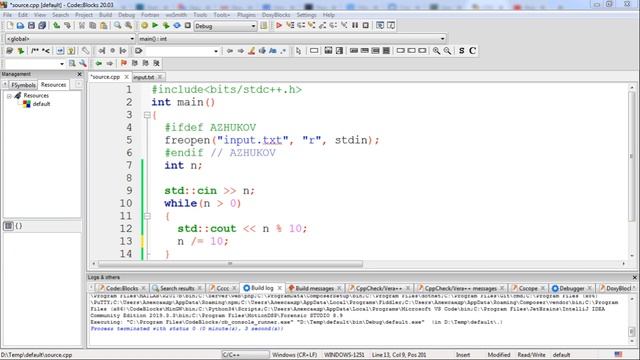Click the blue Rebuild icon
This screenshot has width=640, height=360.
pos(177,26)
